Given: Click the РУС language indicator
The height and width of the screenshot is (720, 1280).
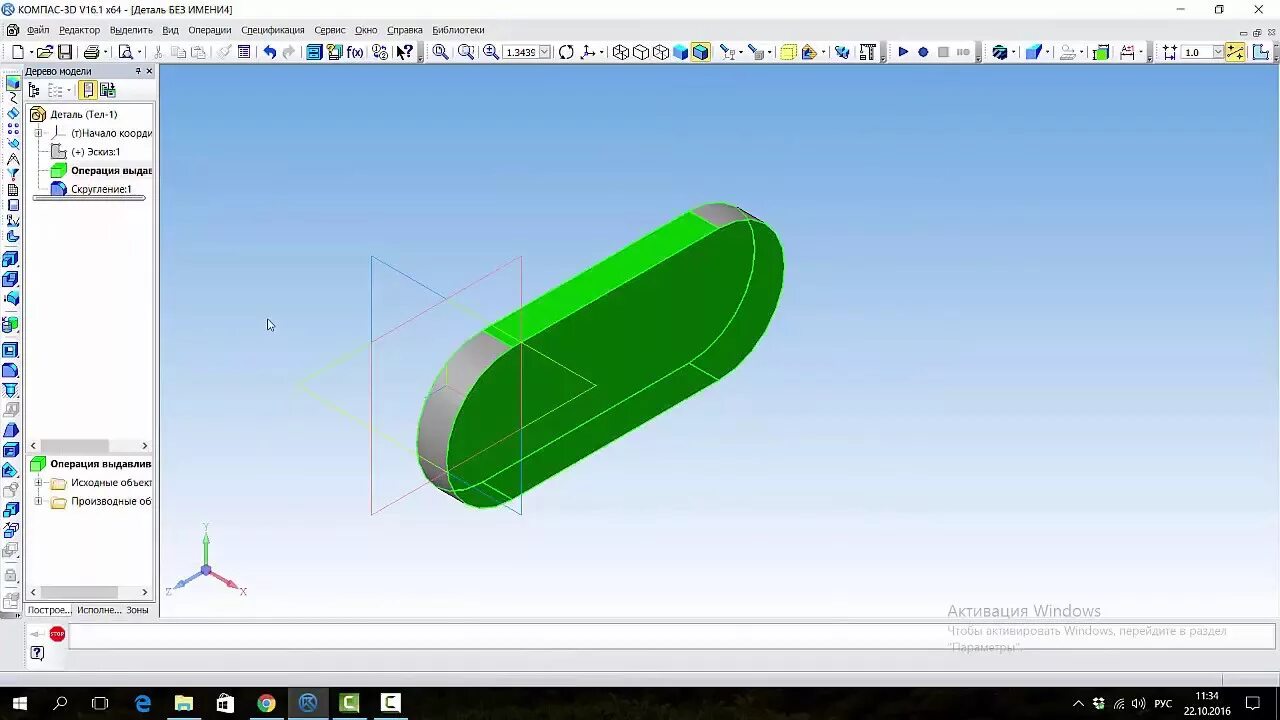Looking at the screenshot, I should (1163, 703).
